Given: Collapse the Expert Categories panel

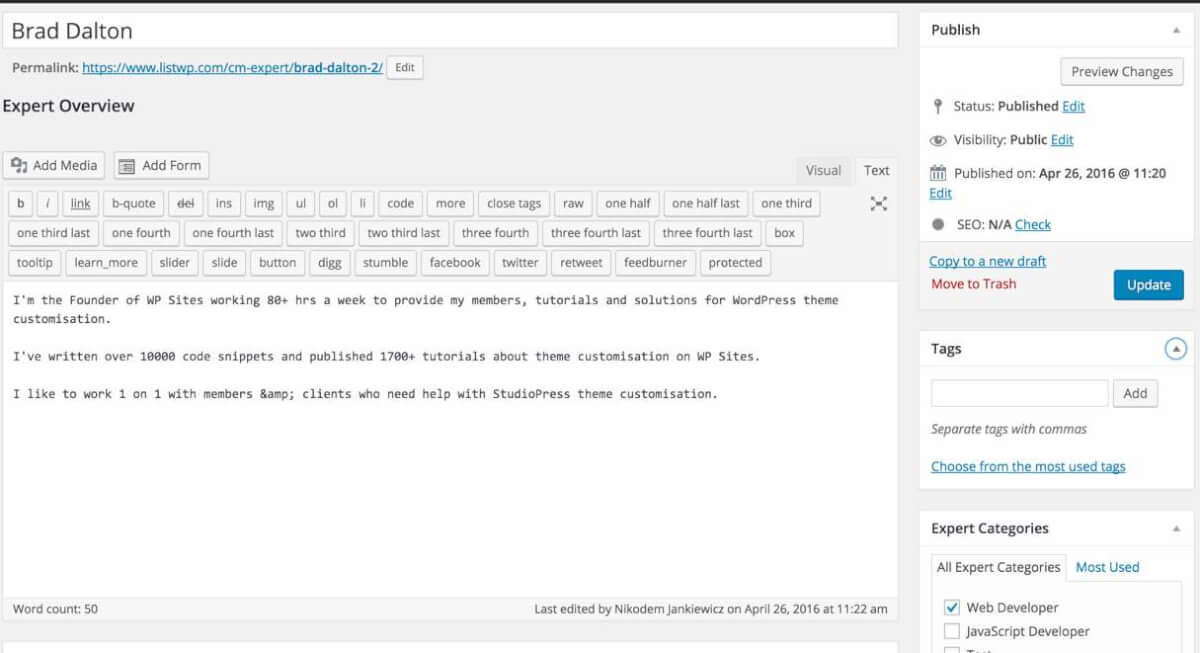Looking at the screenshot, I should tap(1176, 529).
